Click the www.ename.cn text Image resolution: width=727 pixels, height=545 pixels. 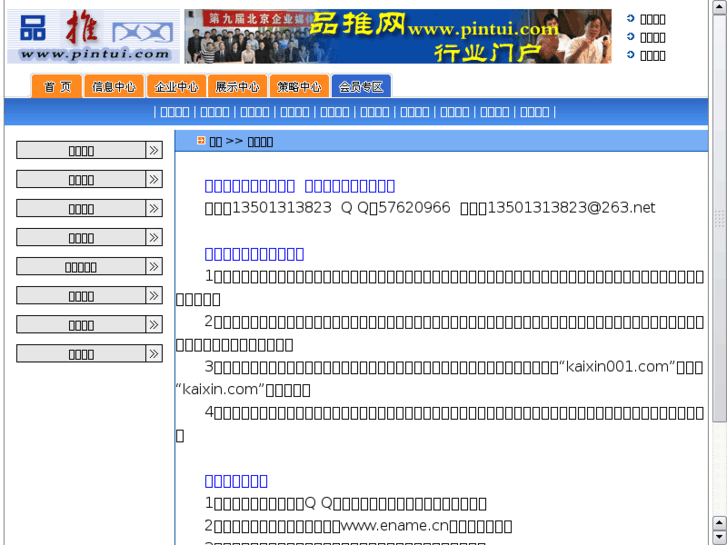click(x=395, y=526)
